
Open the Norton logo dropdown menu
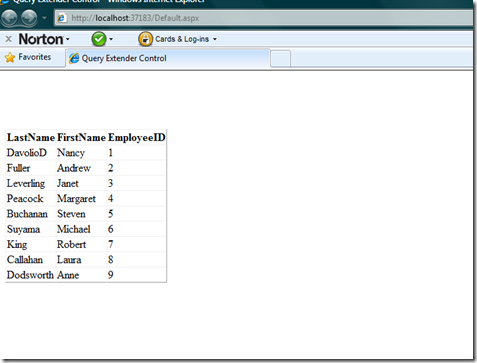(44, 39)
